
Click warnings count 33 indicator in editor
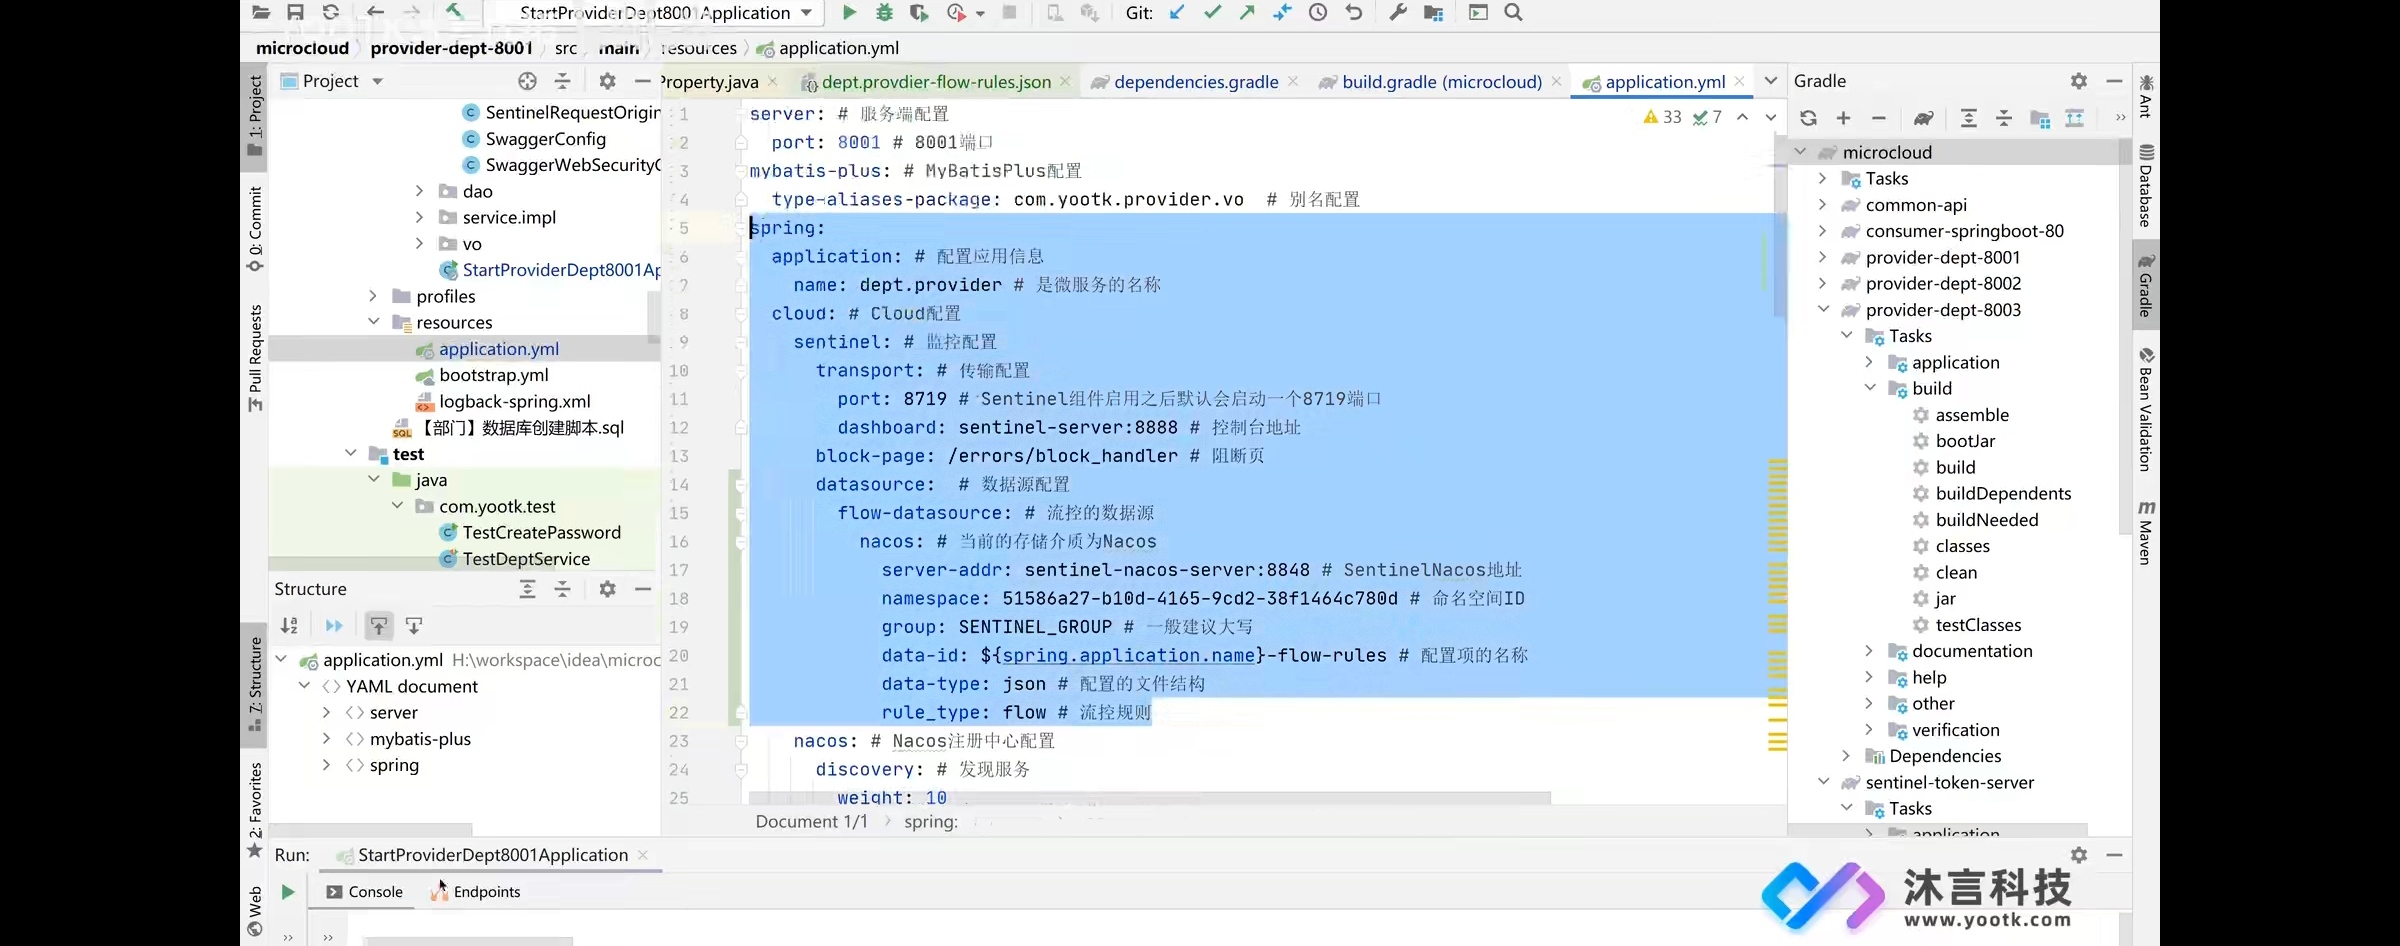coord(1662,117)
